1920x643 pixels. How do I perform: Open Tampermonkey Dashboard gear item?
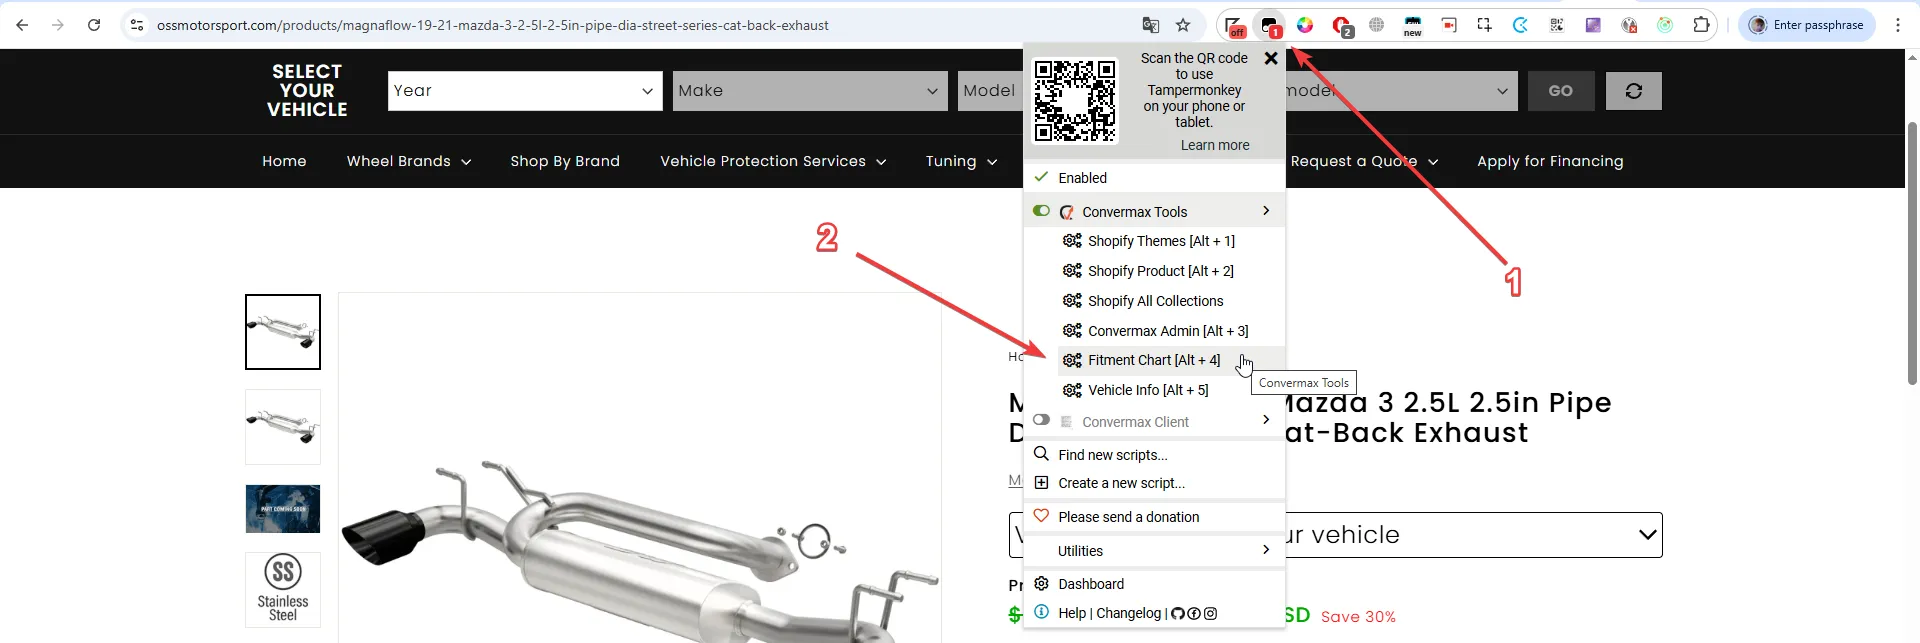tap(1090, 584)
